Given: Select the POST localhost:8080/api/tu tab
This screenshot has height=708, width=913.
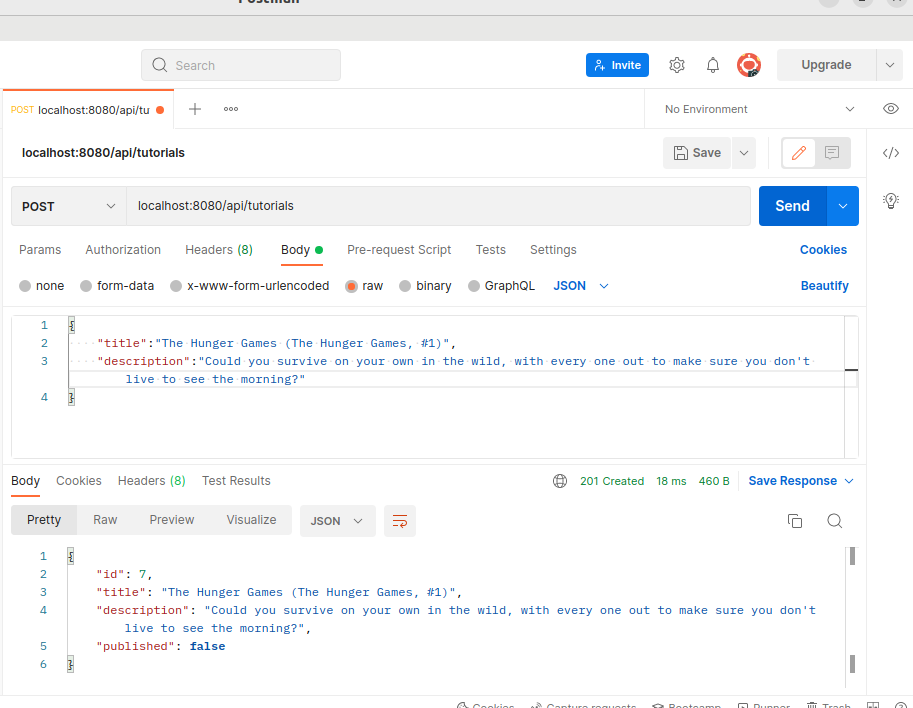Looking at the screenshot, I should click(x=88, y=109).
